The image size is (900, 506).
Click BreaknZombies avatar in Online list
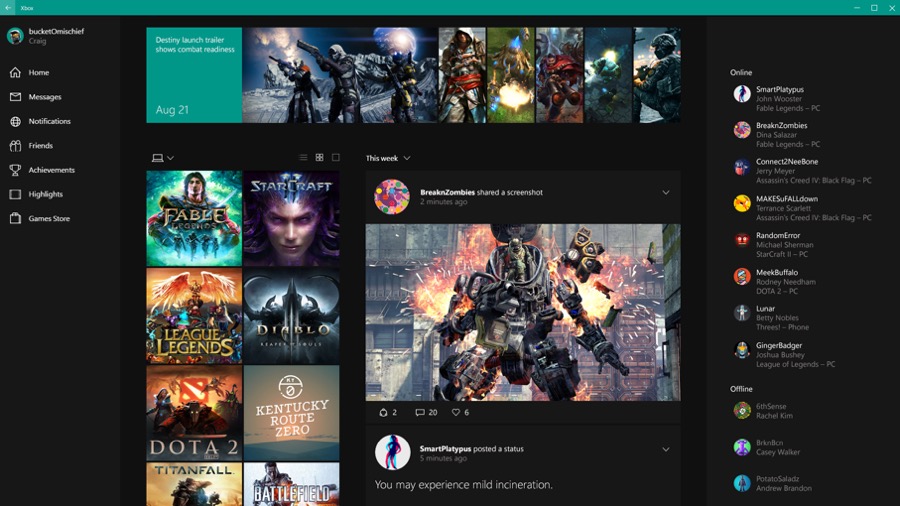(742, 130)
